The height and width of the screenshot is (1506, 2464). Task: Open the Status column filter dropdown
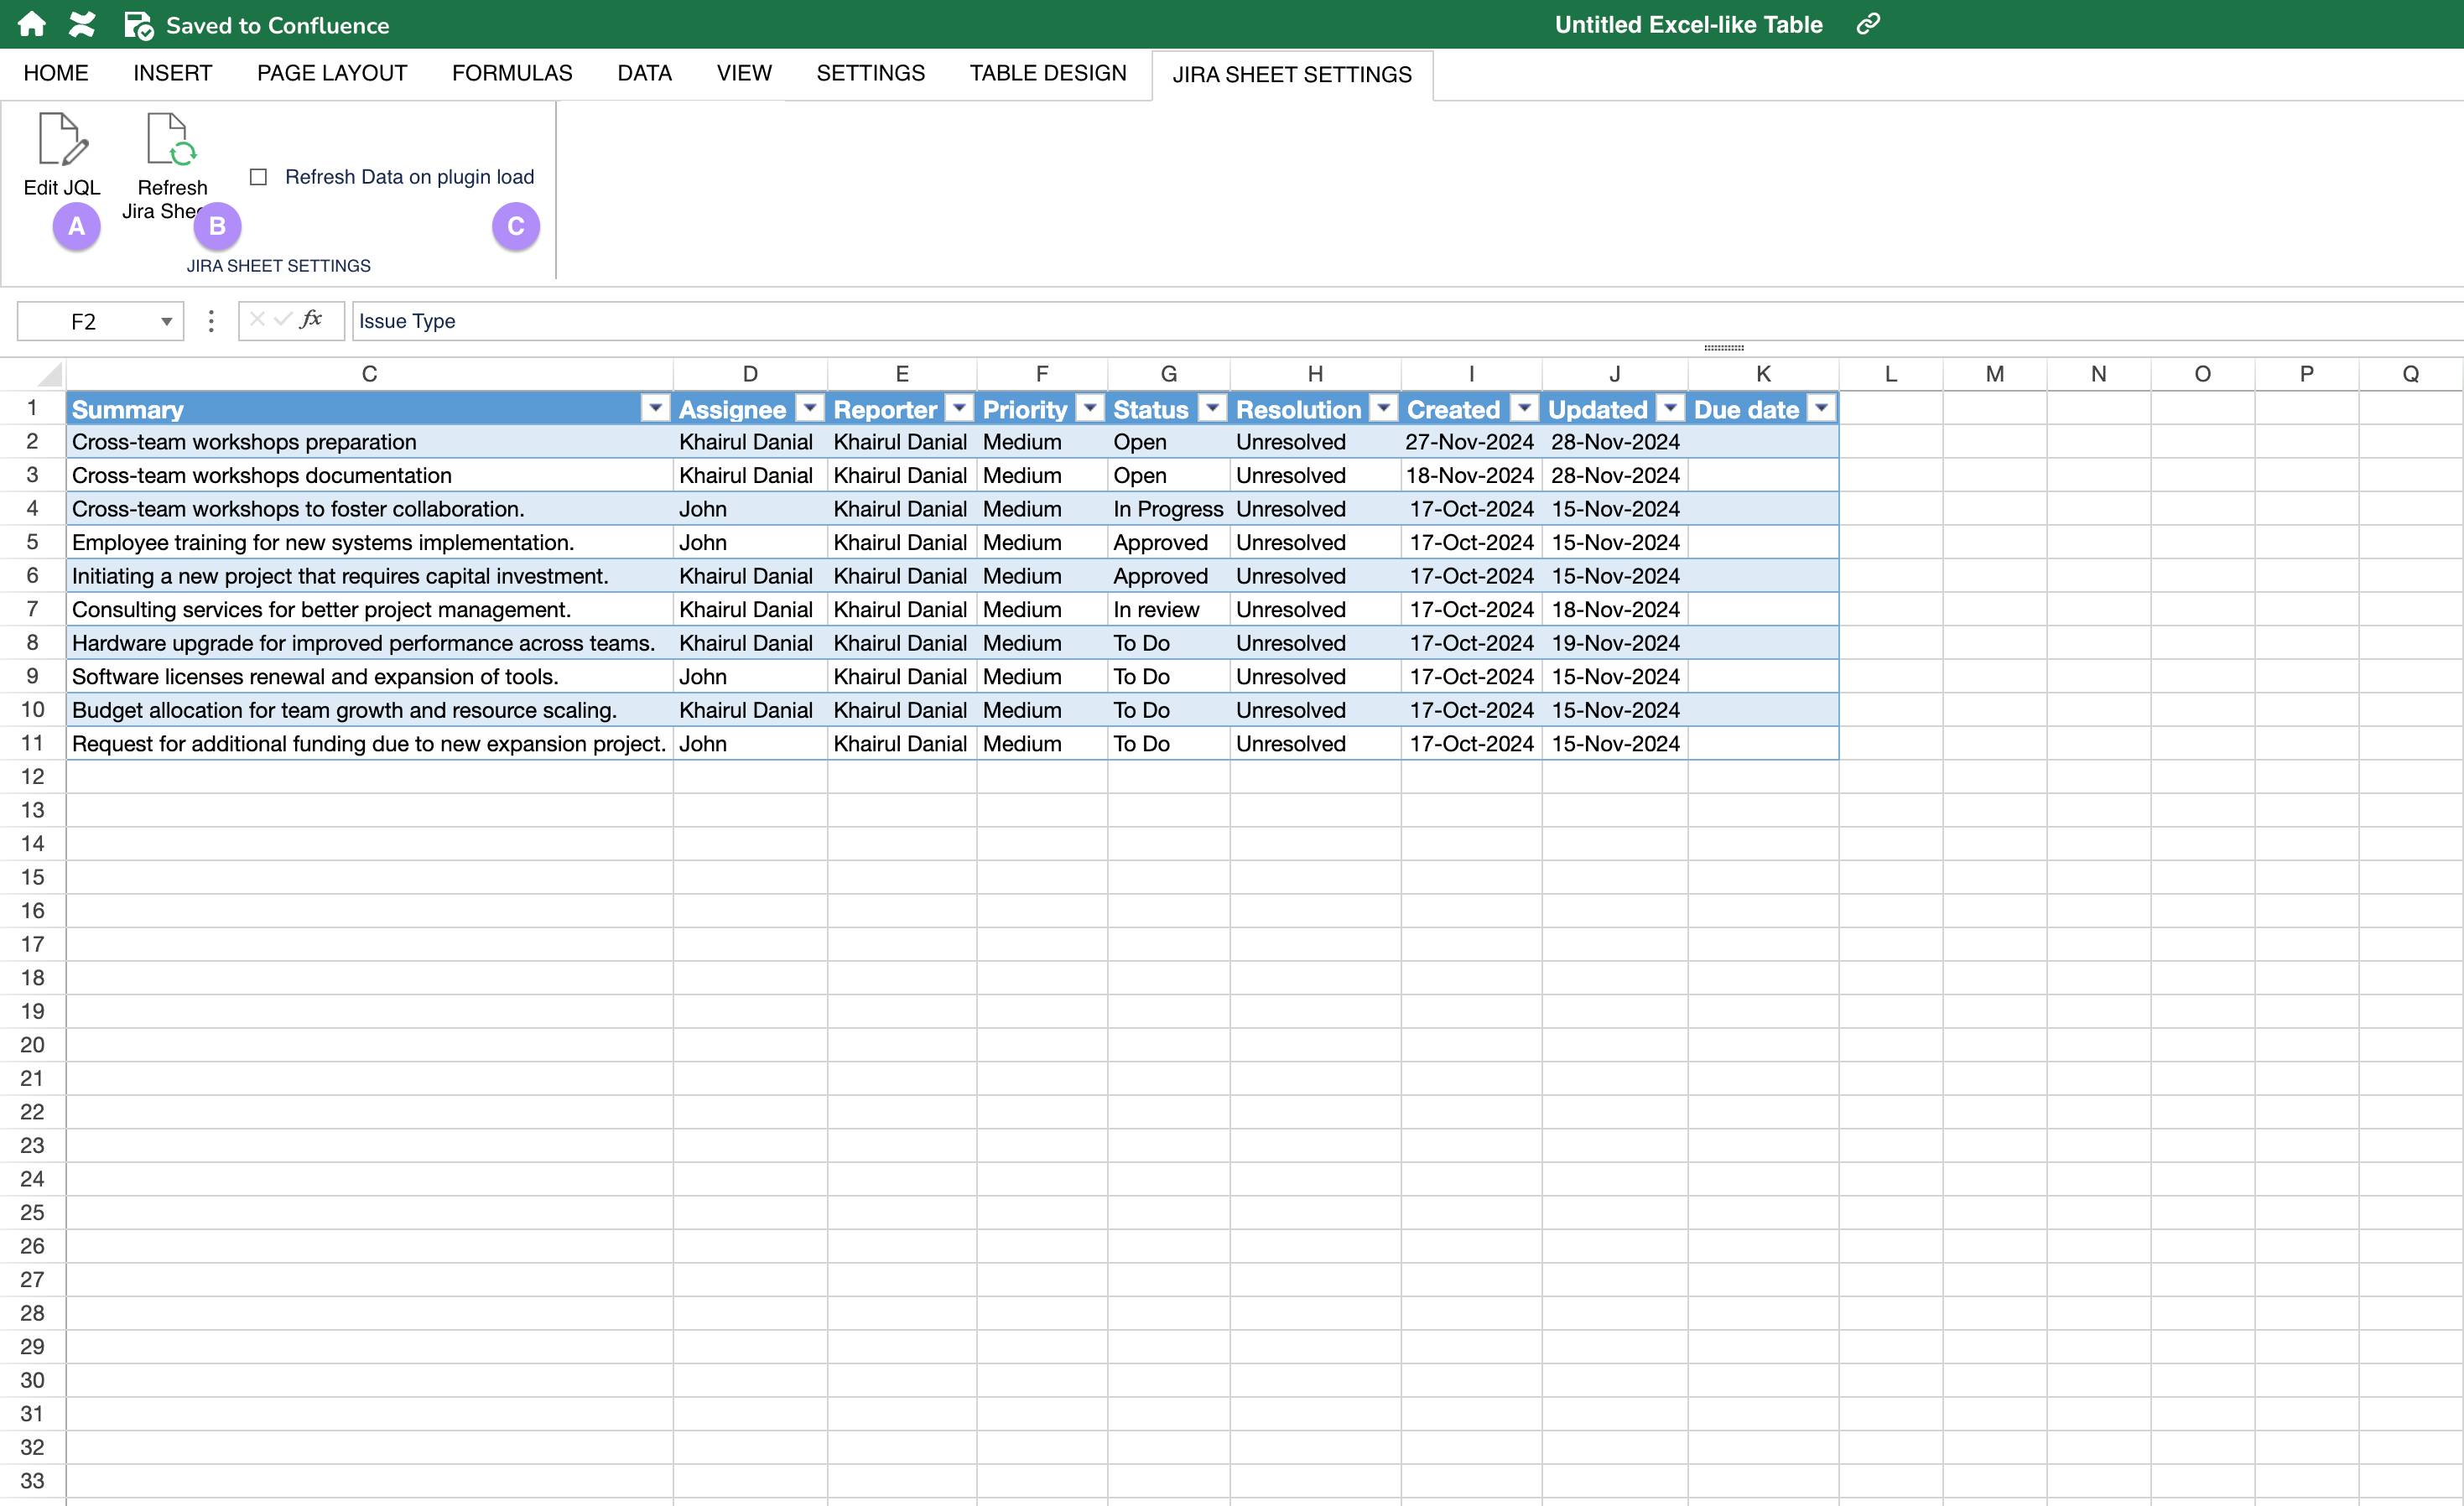1213,408
